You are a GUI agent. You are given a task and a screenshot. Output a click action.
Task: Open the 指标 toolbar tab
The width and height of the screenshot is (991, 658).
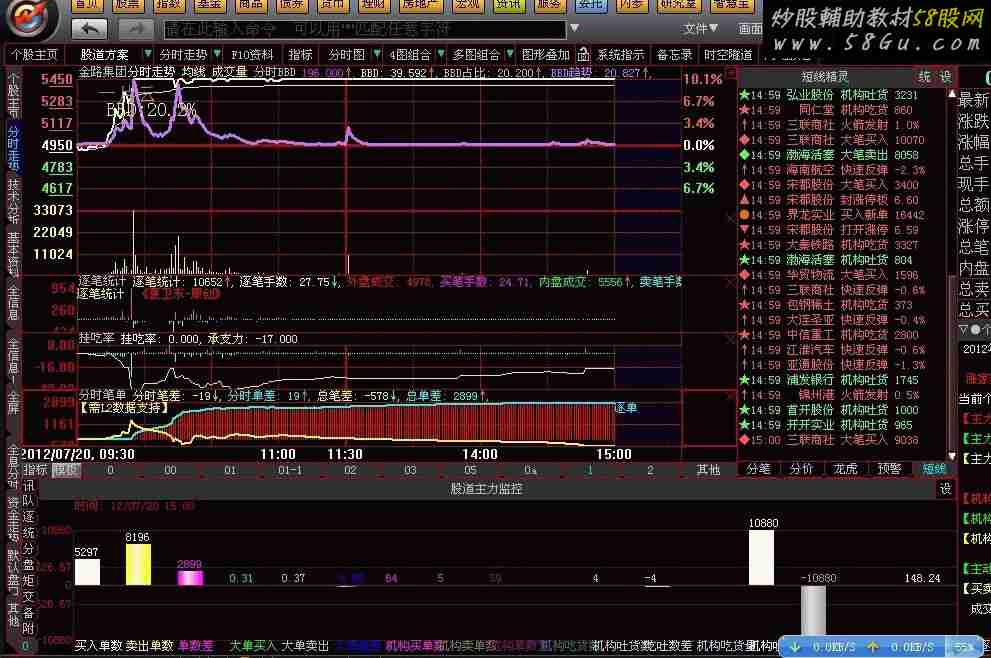tap(300, 55)
